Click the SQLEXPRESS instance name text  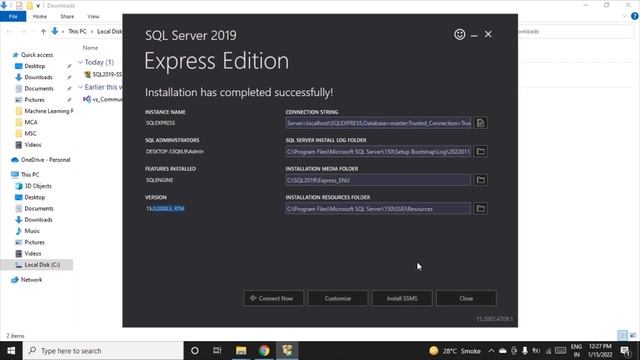tap(160, 123)
